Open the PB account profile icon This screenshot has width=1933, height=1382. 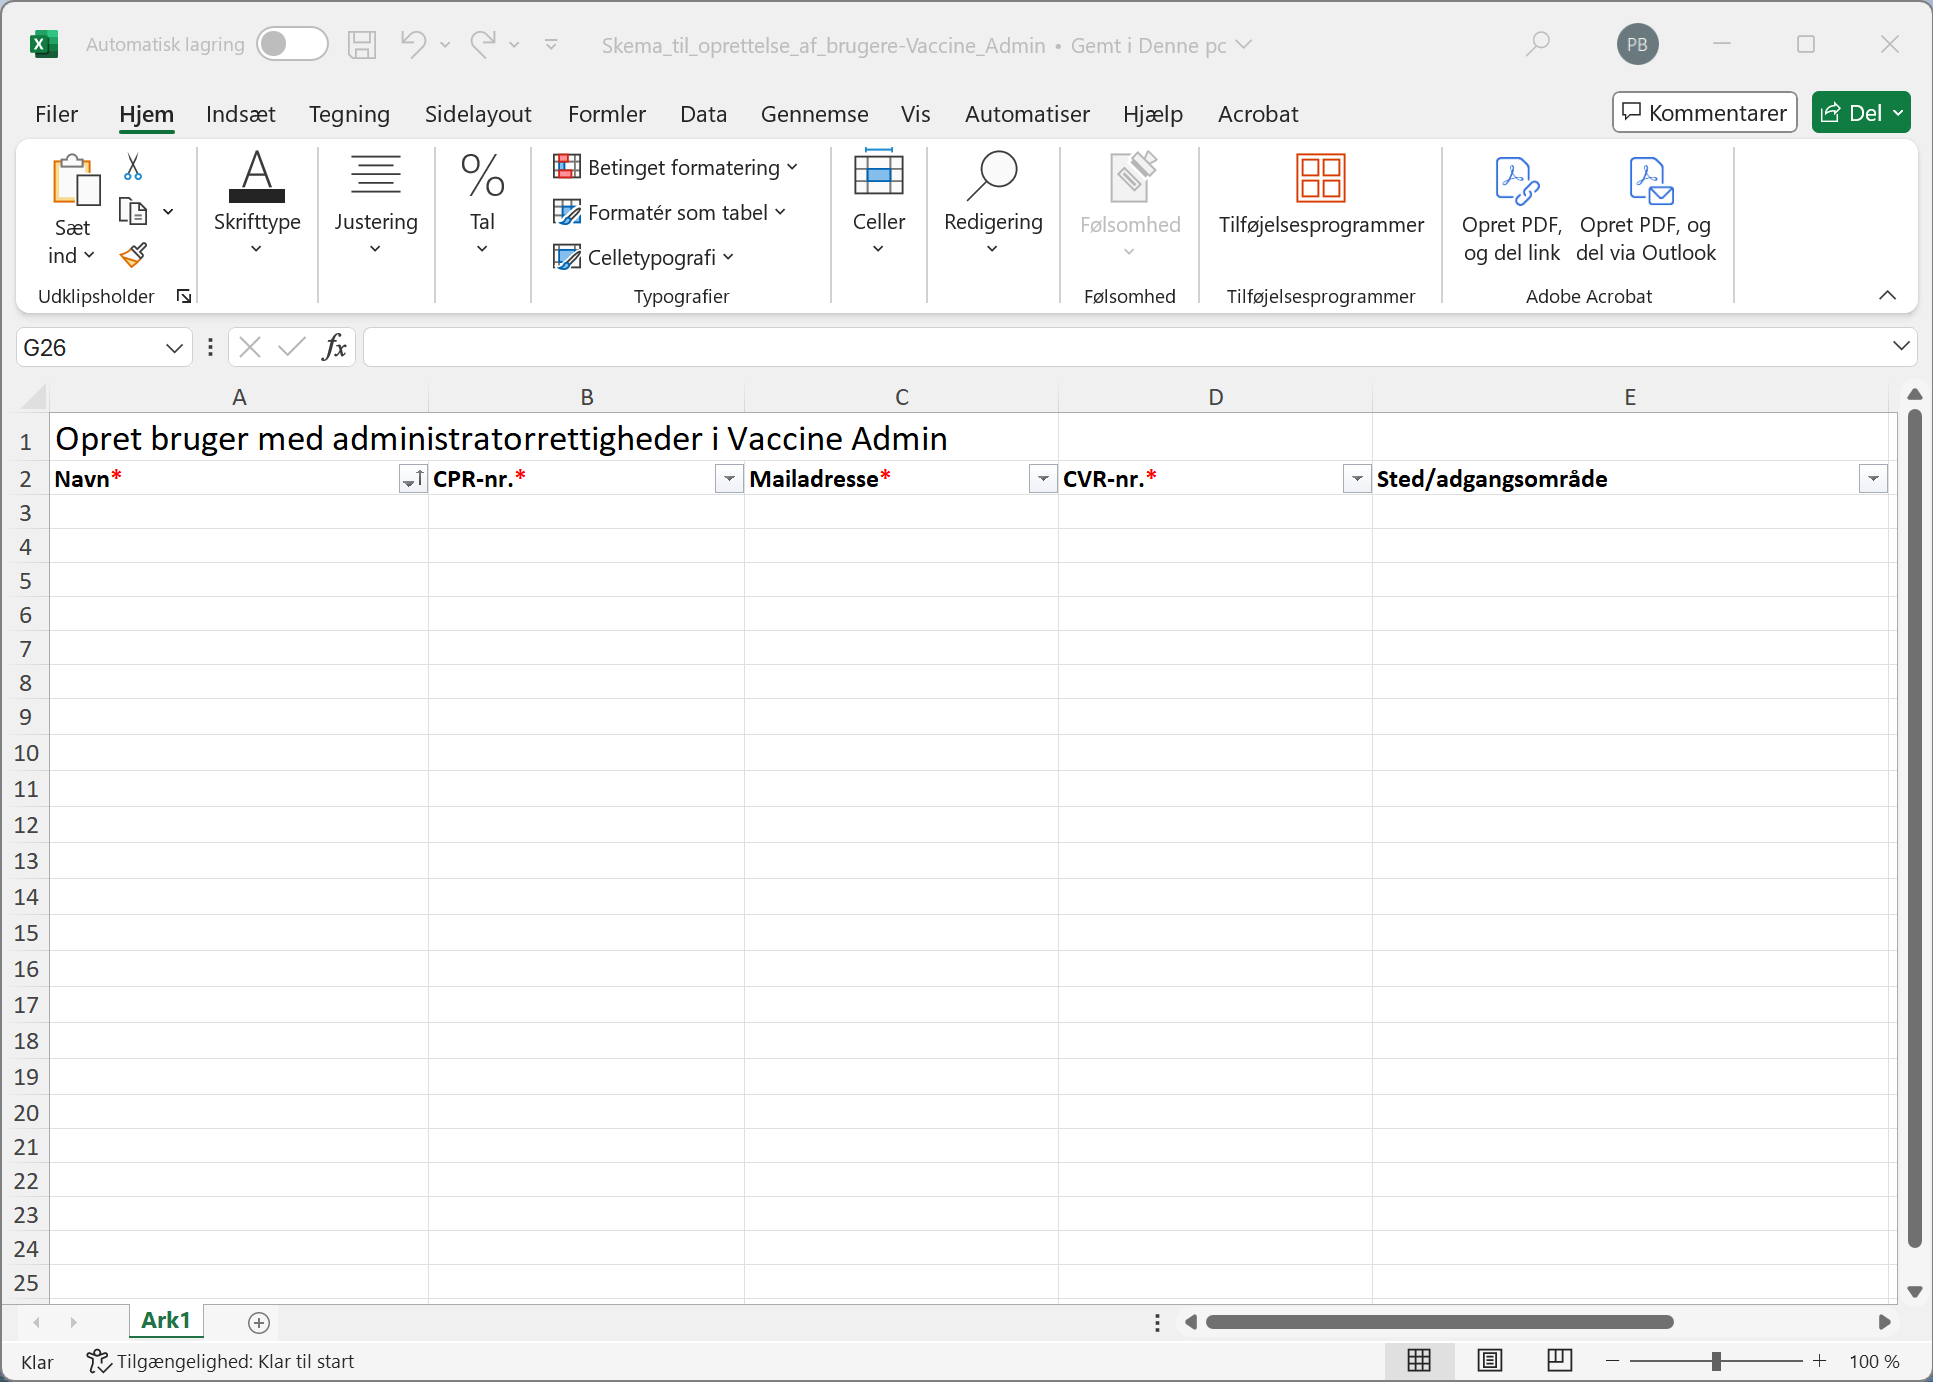coord(1637,45)
